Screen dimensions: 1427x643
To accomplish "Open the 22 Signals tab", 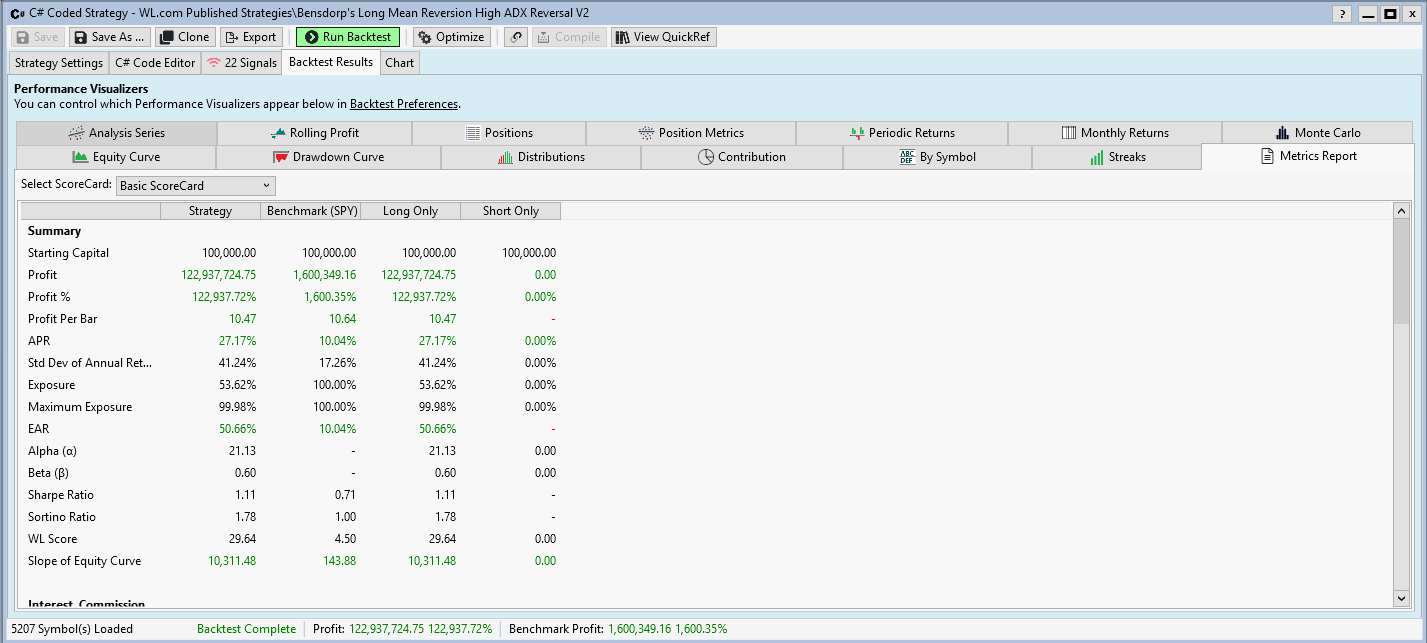I will [x=241, y=63].
